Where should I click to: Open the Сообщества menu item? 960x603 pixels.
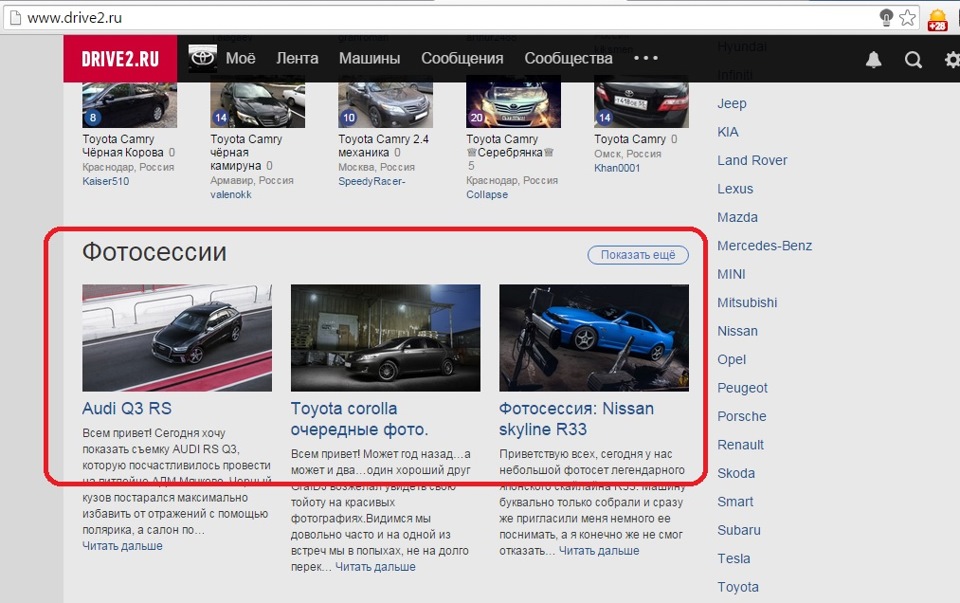click(568, 58)
